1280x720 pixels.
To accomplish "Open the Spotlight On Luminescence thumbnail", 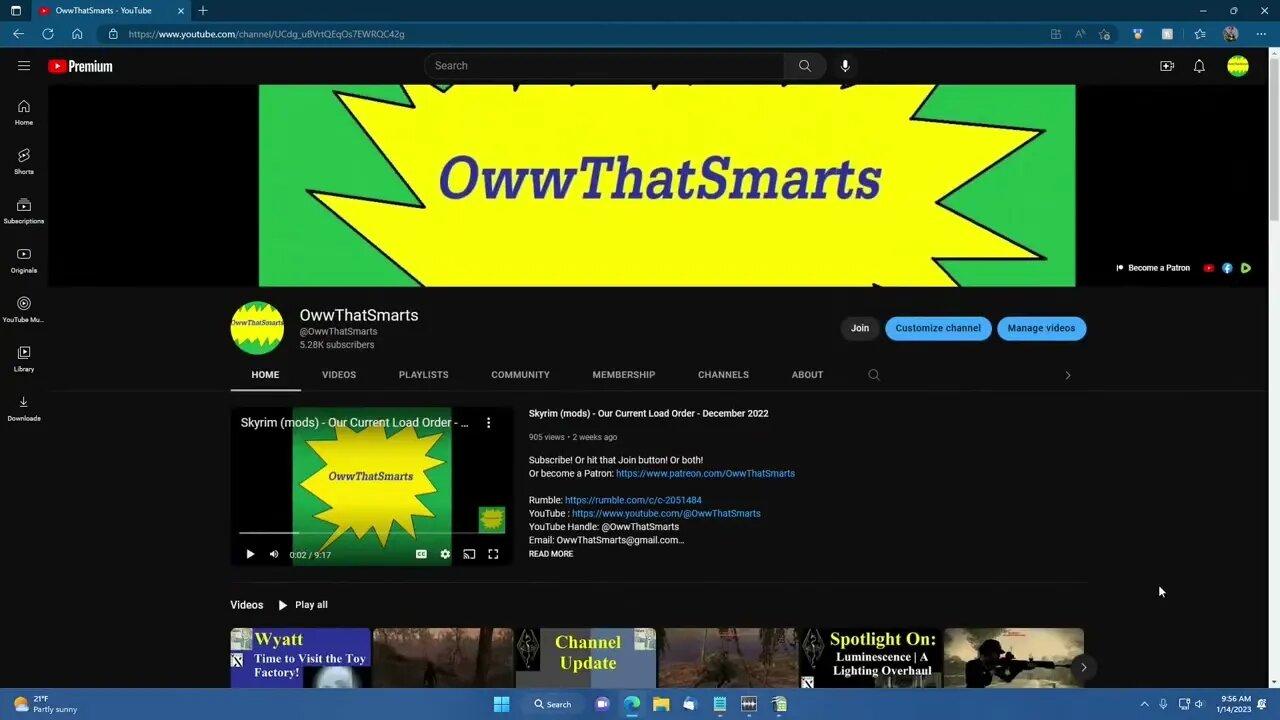I will (871, 657).
